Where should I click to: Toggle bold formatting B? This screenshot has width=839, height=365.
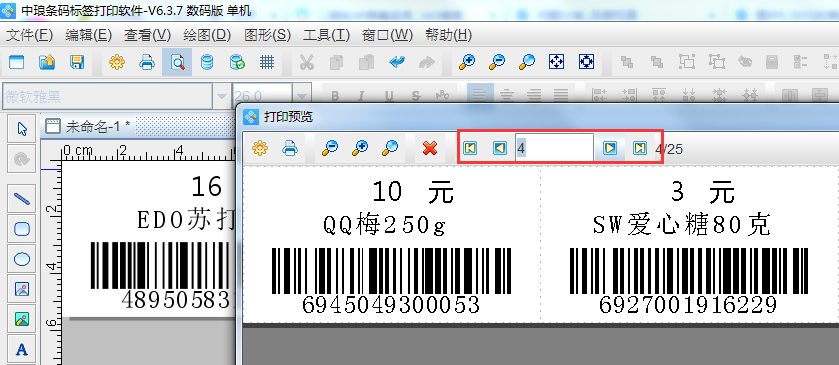(335, 96)
